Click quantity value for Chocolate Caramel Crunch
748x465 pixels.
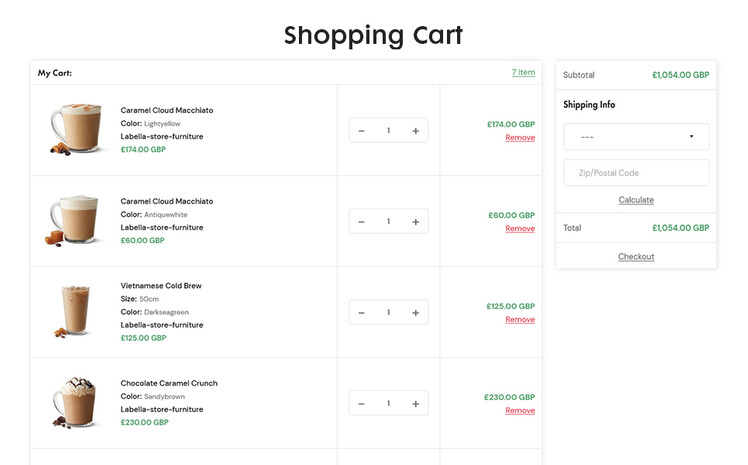pyautogui.click(x=389, y=403)
